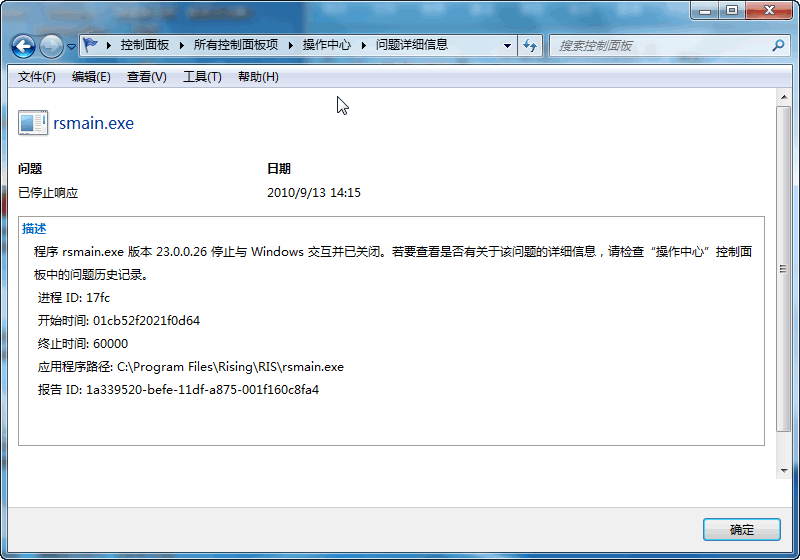This screenshot has width=800, height=560.
Task: Minimize the window
Action: click(x=705, y=10)
